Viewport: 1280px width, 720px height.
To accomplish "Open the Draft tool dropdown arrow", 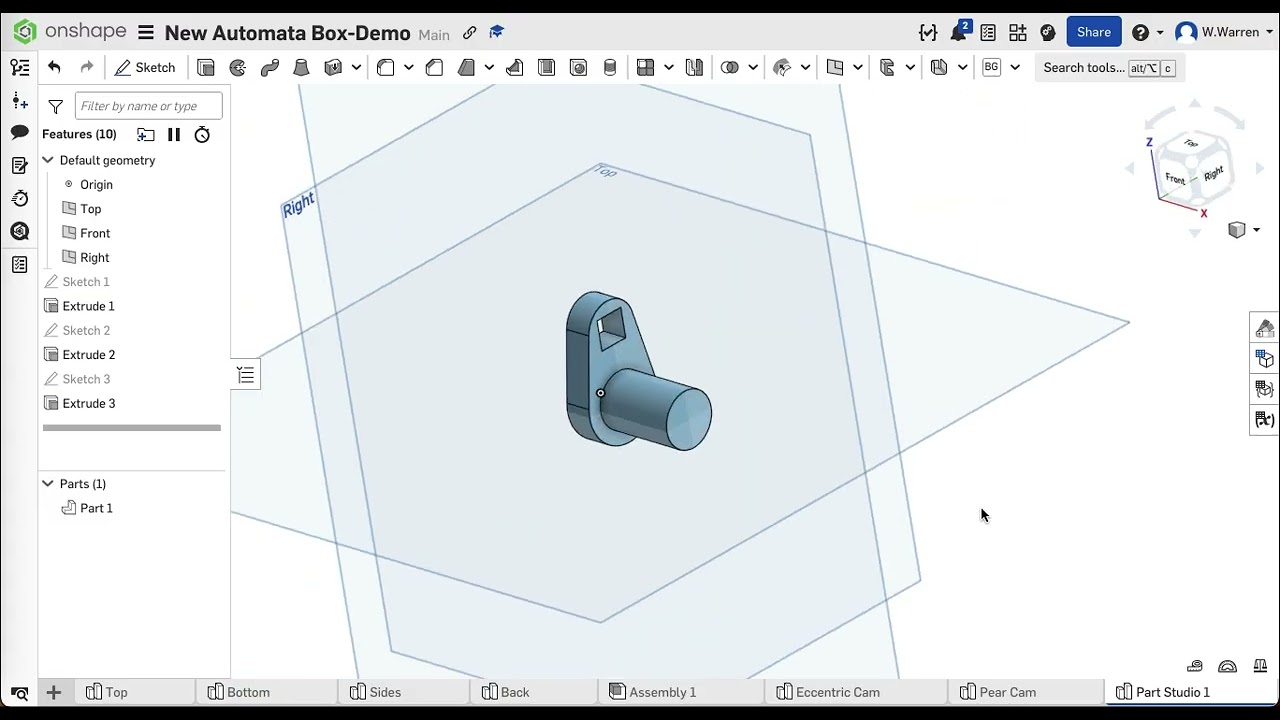I will click(489, 67).
